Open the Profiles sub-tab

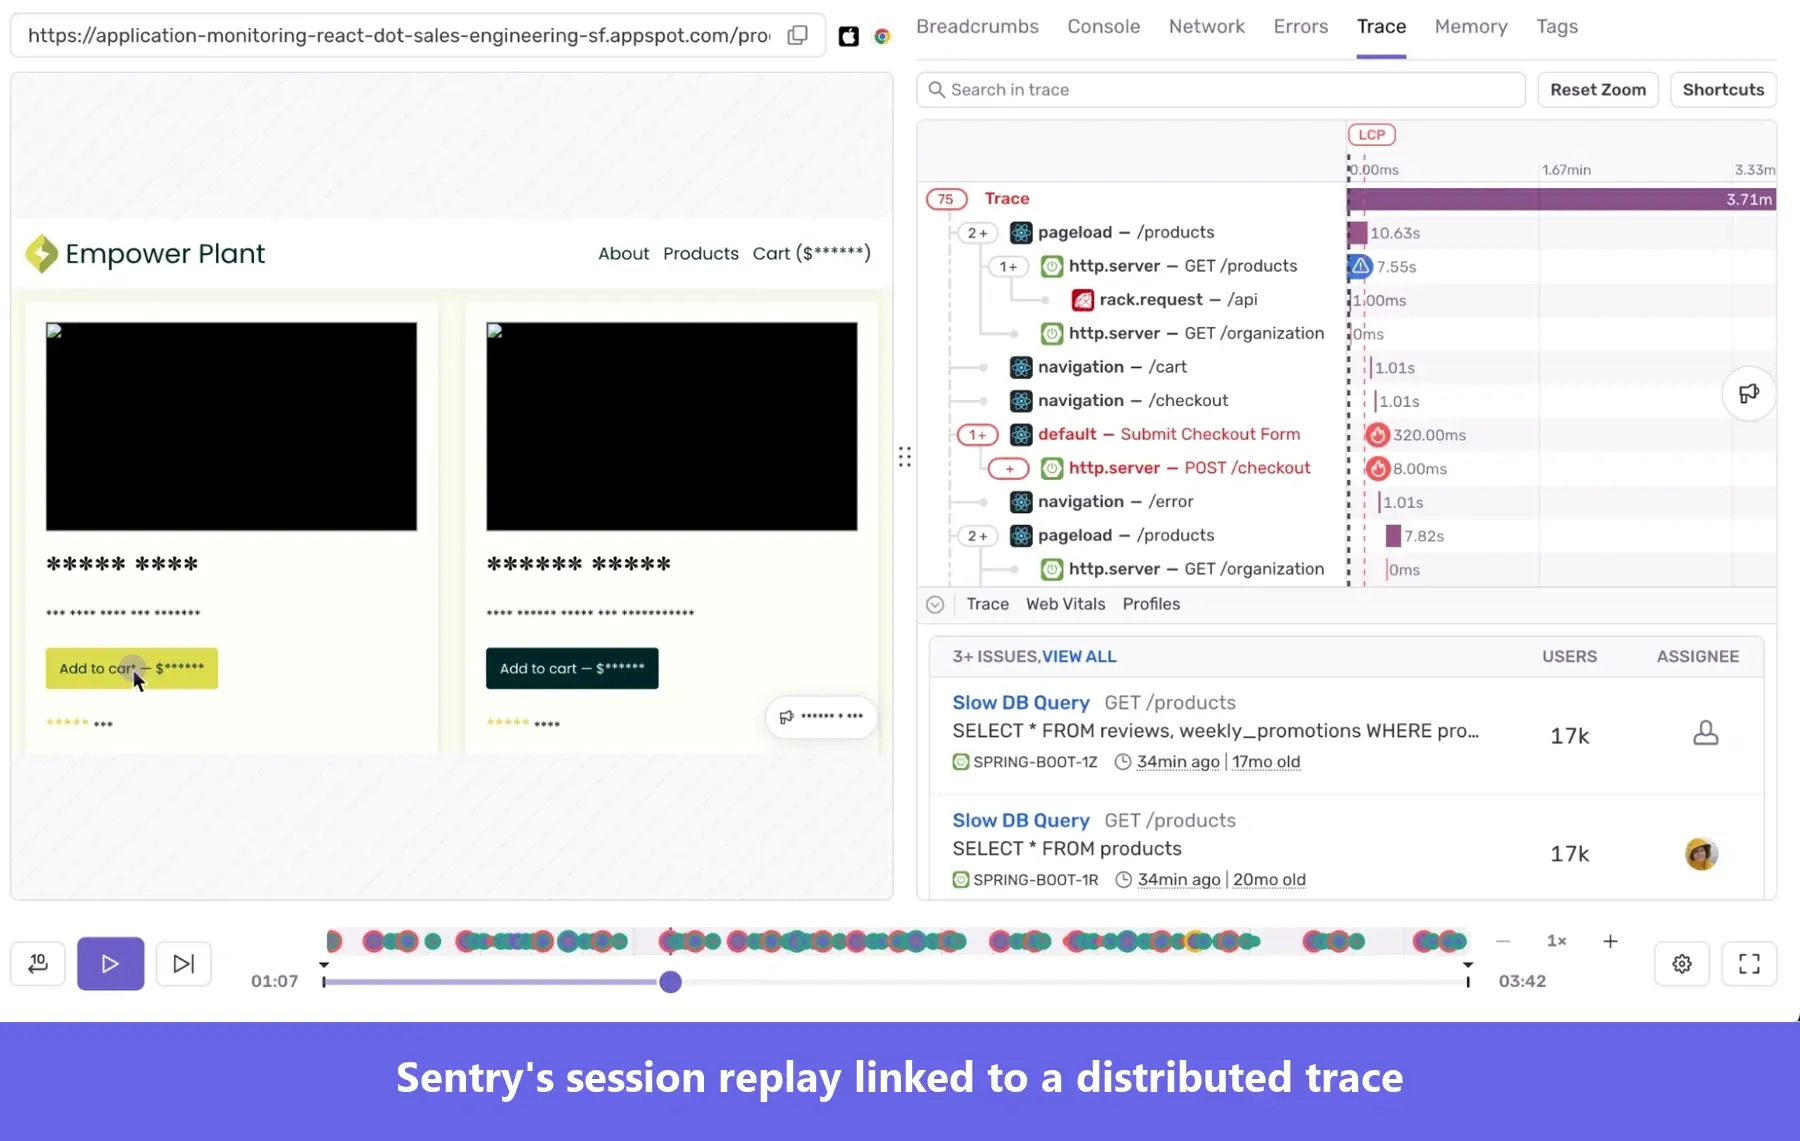coord(1151,604)
